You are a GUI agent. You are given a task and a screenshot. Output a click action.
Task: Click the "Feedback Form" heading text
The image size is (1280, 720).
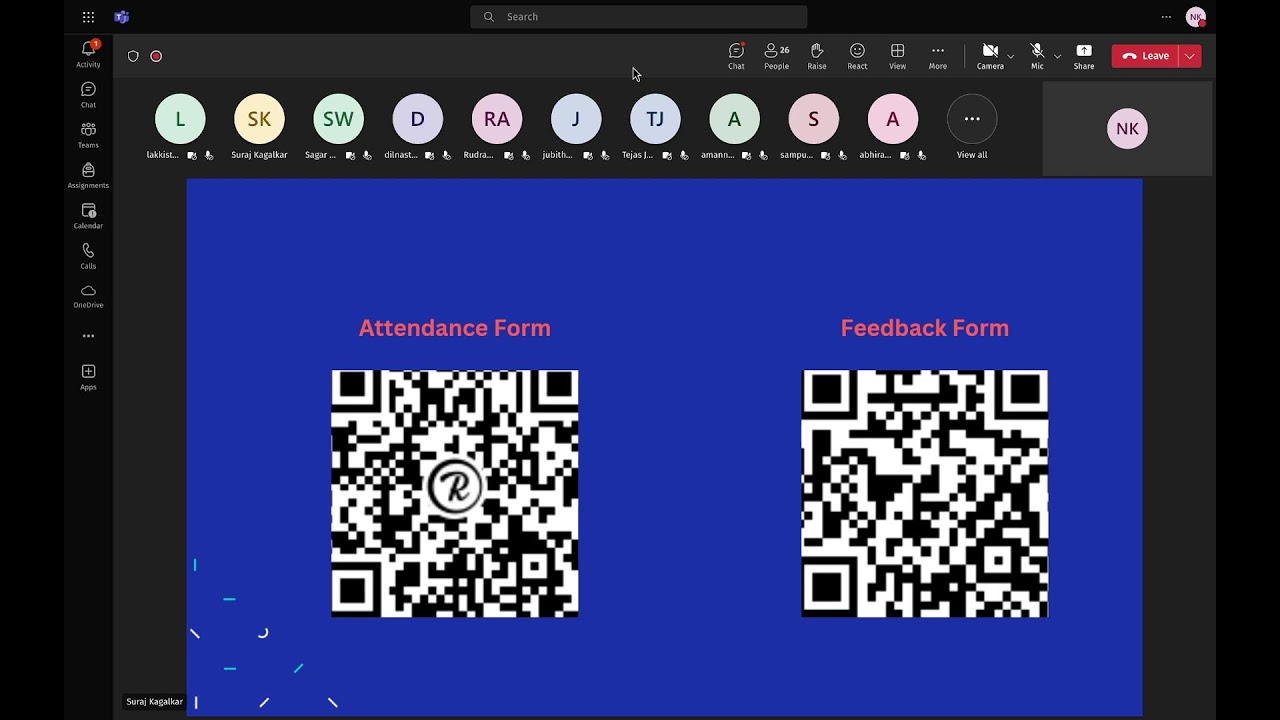(925, 328)
